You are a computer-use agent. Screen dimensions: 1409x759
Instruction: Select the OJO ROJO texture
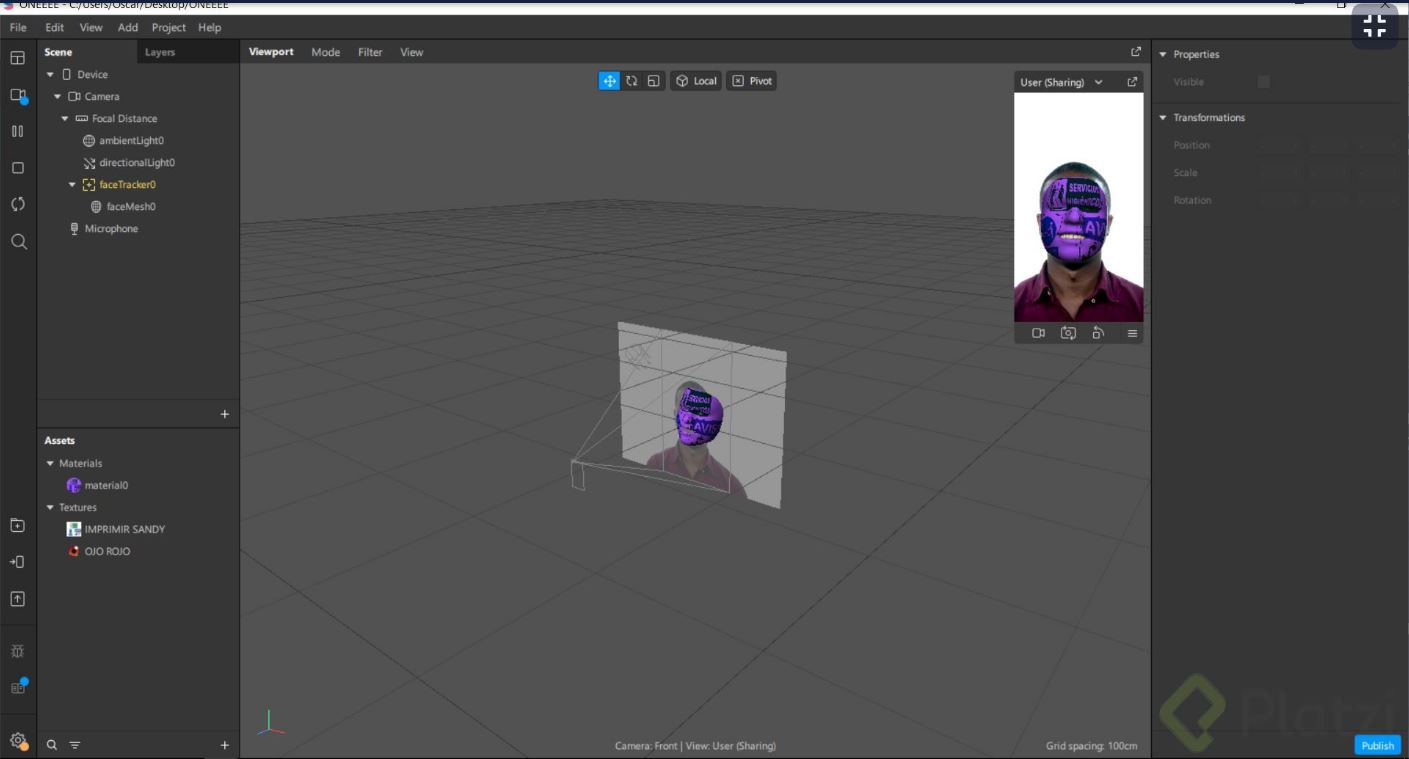coord(99,552)
